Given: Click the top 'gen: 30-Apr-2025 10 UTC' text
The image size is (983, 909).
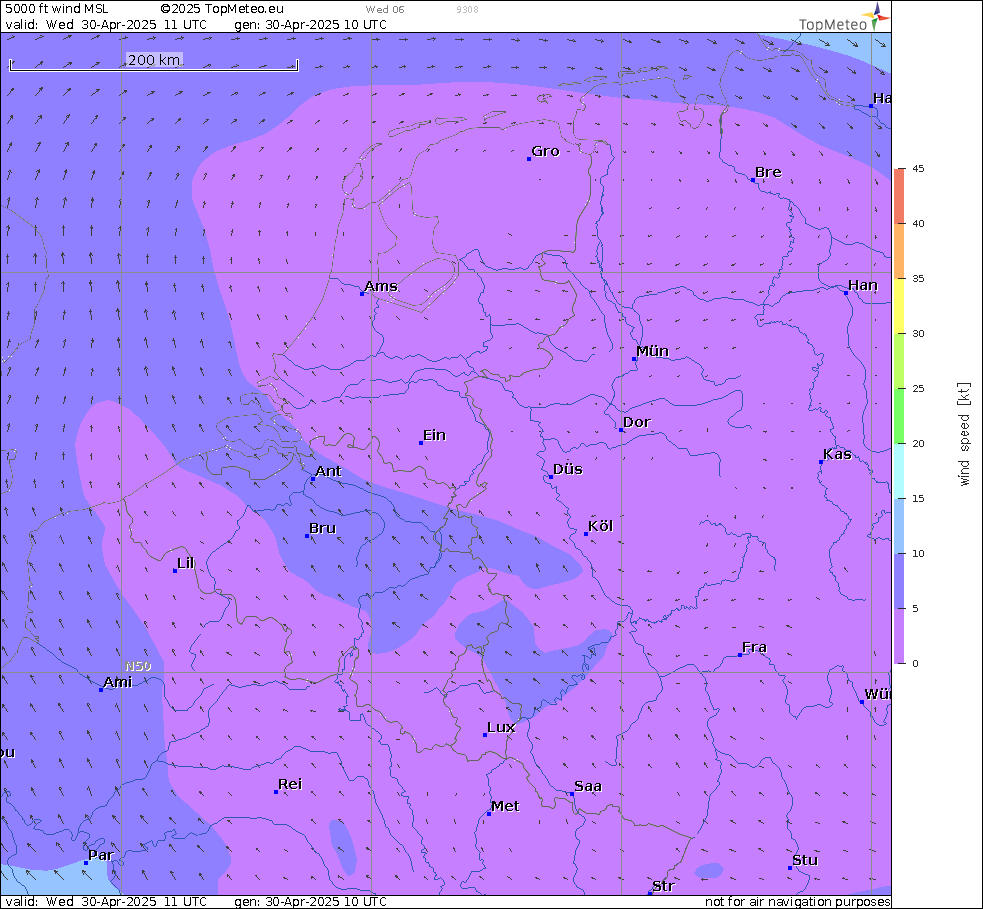Looking at the screenshot, I should pos(310,24).
